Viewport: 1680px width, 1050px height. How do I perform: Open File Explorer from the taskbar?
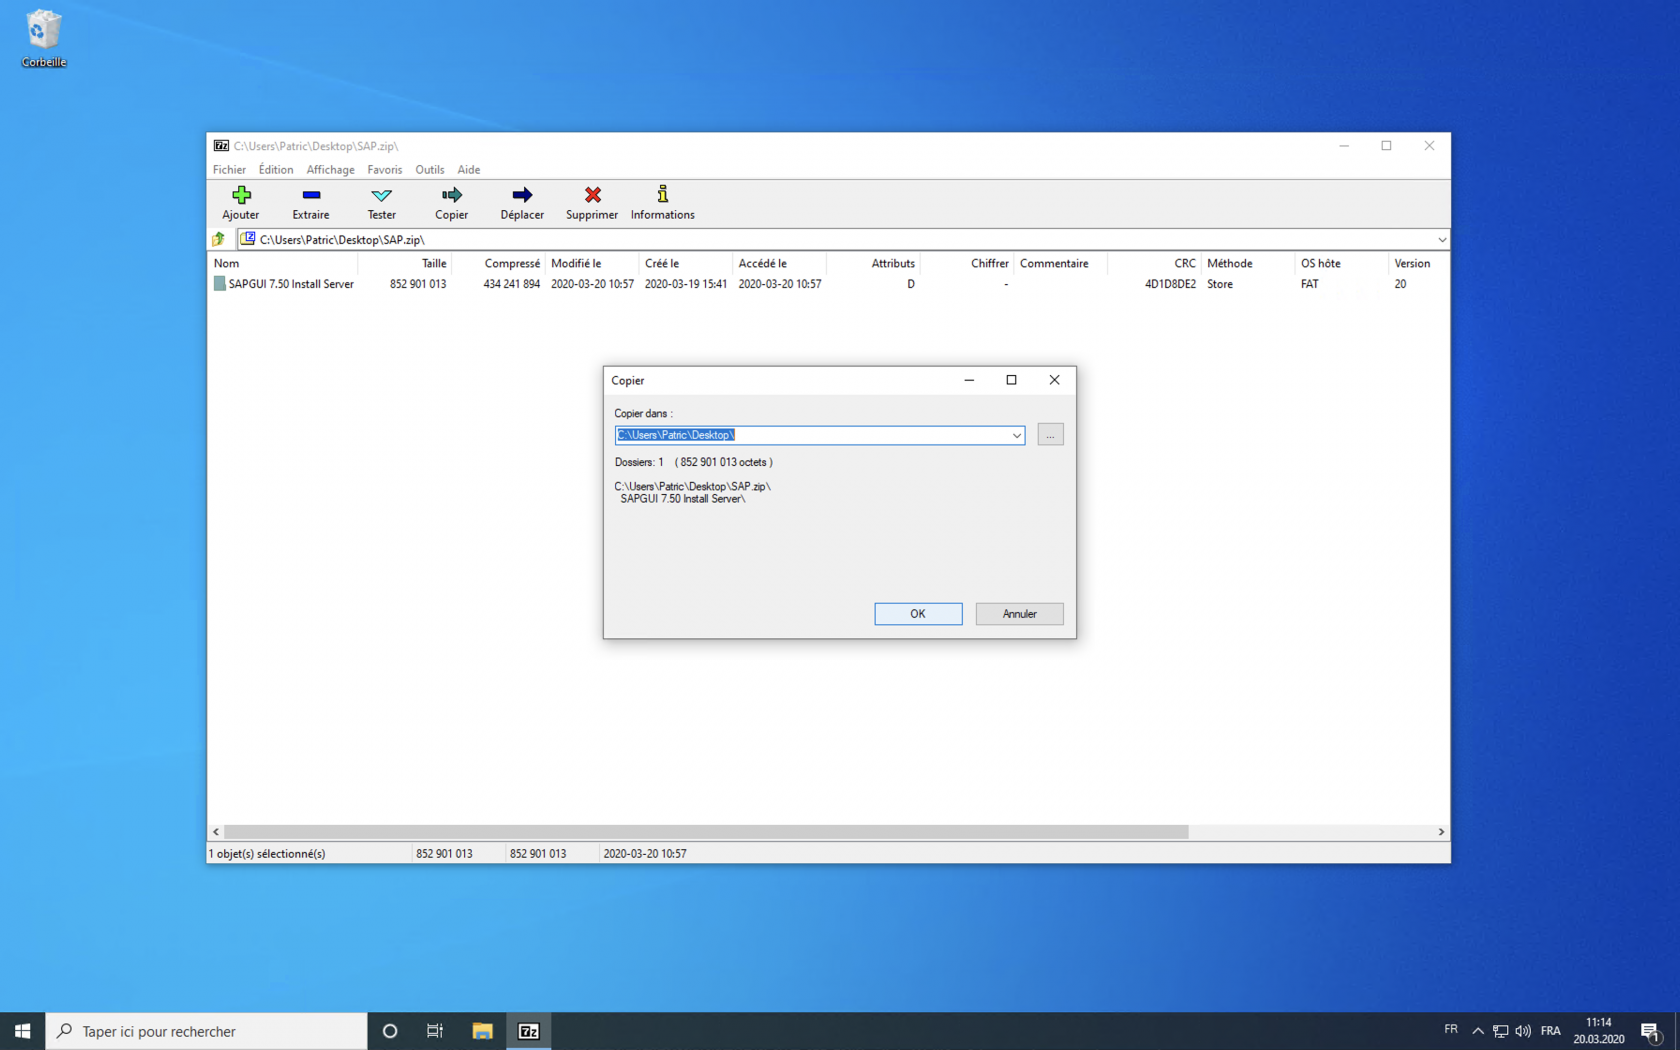coord(482,1031)
